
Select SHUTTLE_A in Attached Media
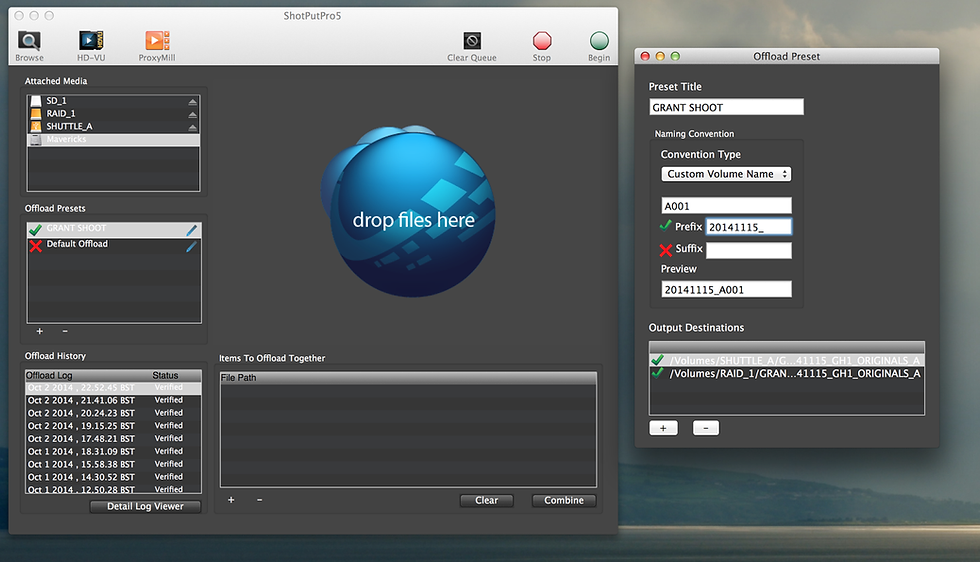113,126
